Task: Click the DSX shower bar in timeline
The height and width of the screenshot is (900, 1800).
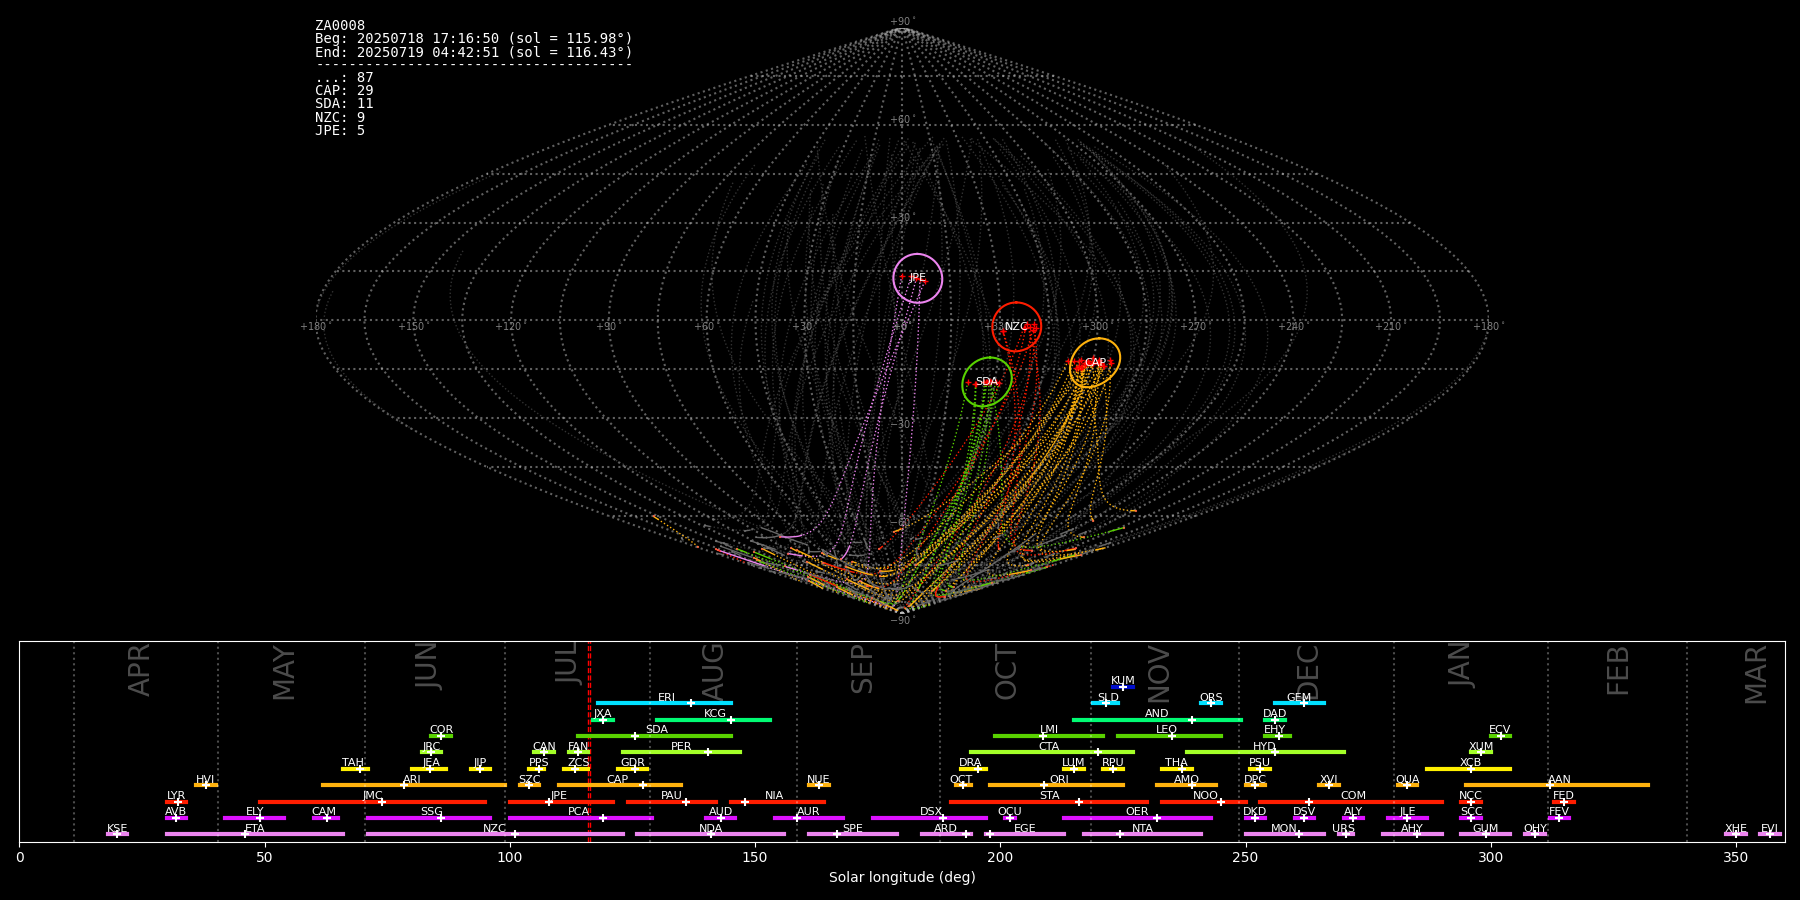Action: [929, 818]
